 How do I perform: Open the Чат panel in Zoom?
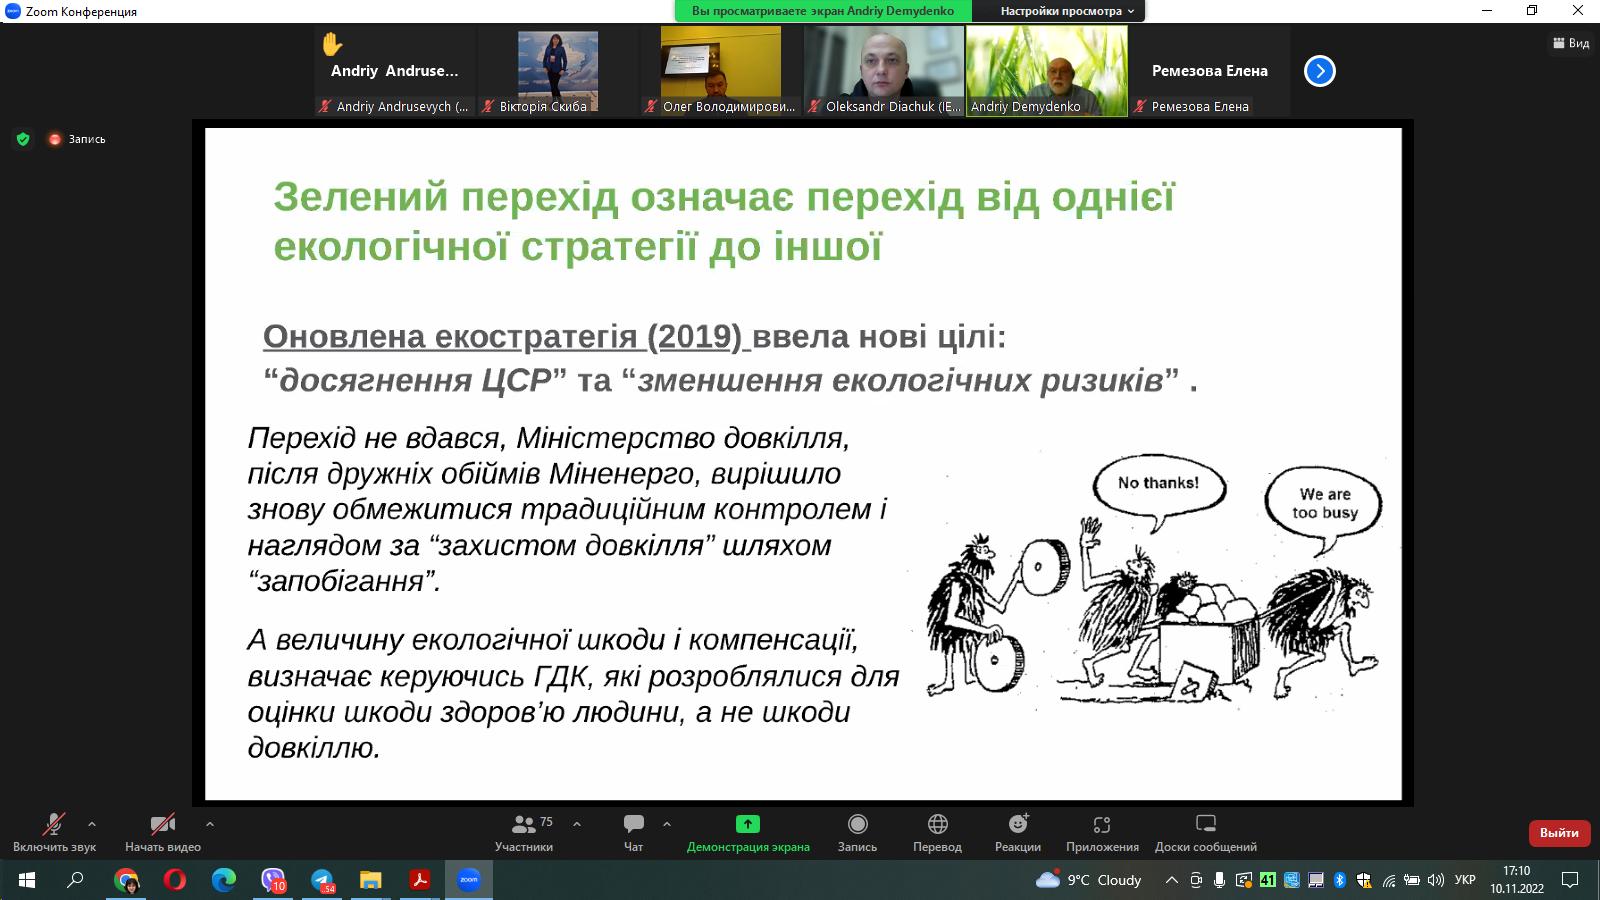click(634, 832)
